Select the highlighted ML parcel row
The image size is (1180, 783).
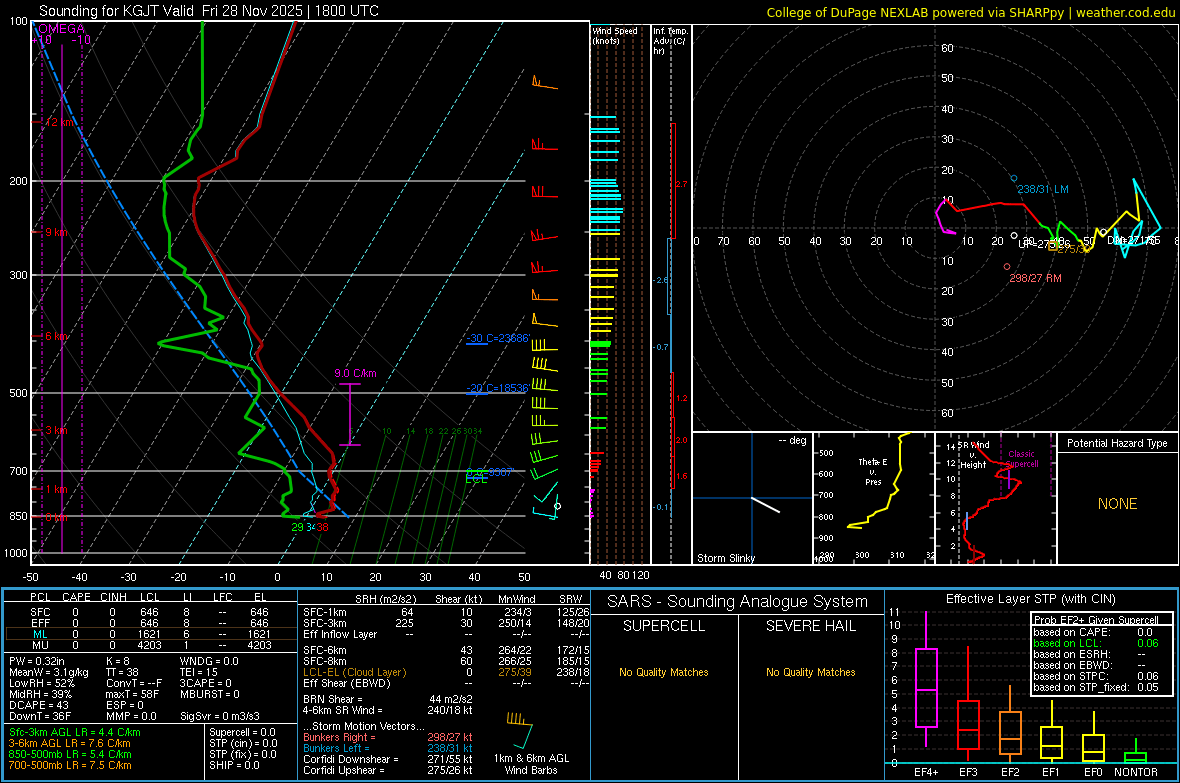(150, 634)
